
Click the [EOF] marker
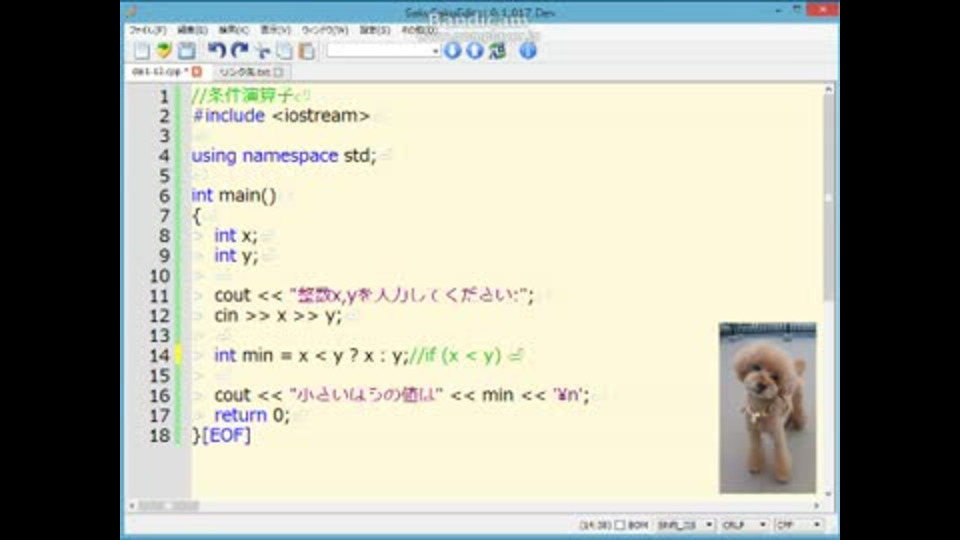pos(227,435)
